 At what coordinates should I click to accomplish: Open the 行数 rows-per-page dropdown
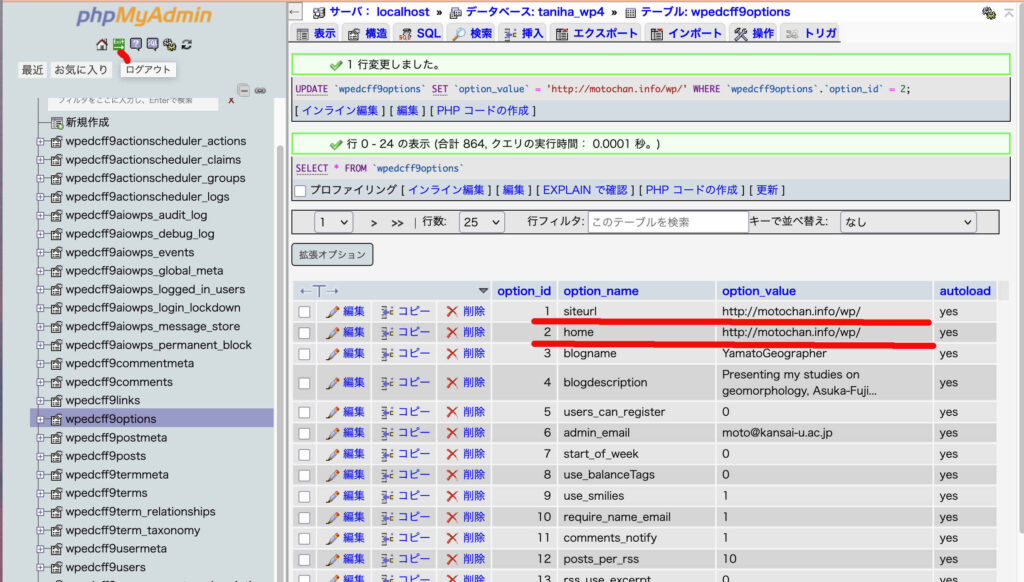(481, 222)
